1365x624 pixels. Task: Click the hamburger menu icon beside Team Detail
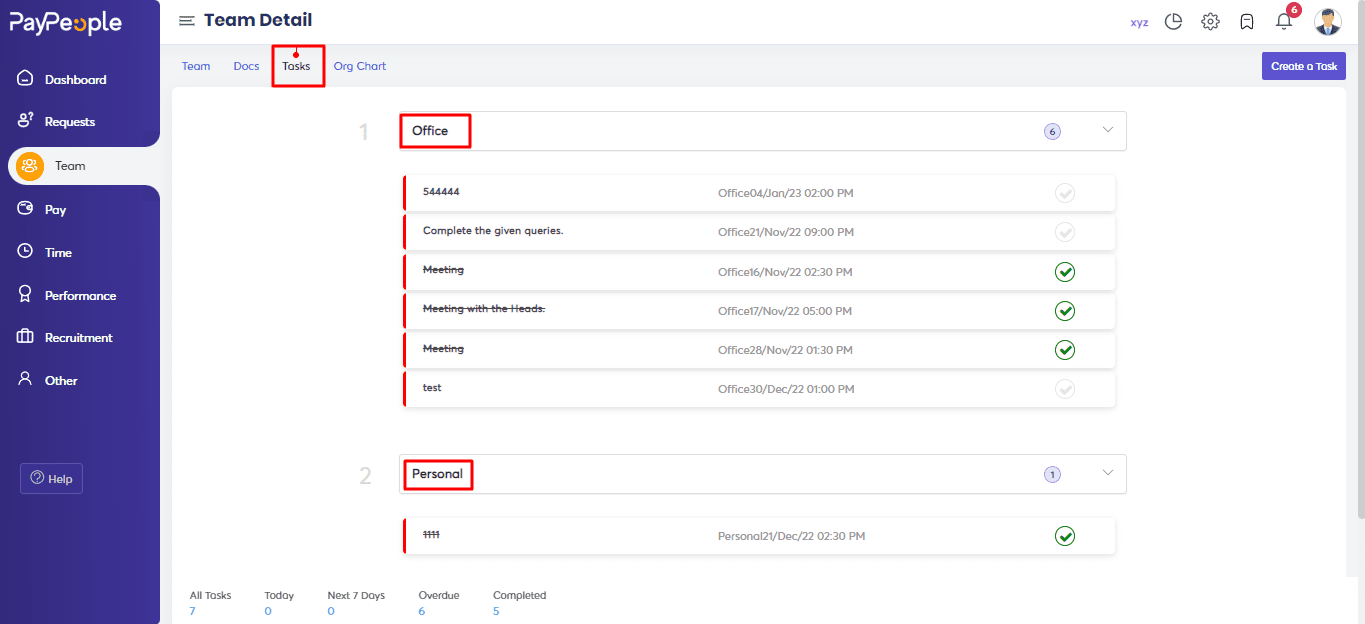pos(187,21)
